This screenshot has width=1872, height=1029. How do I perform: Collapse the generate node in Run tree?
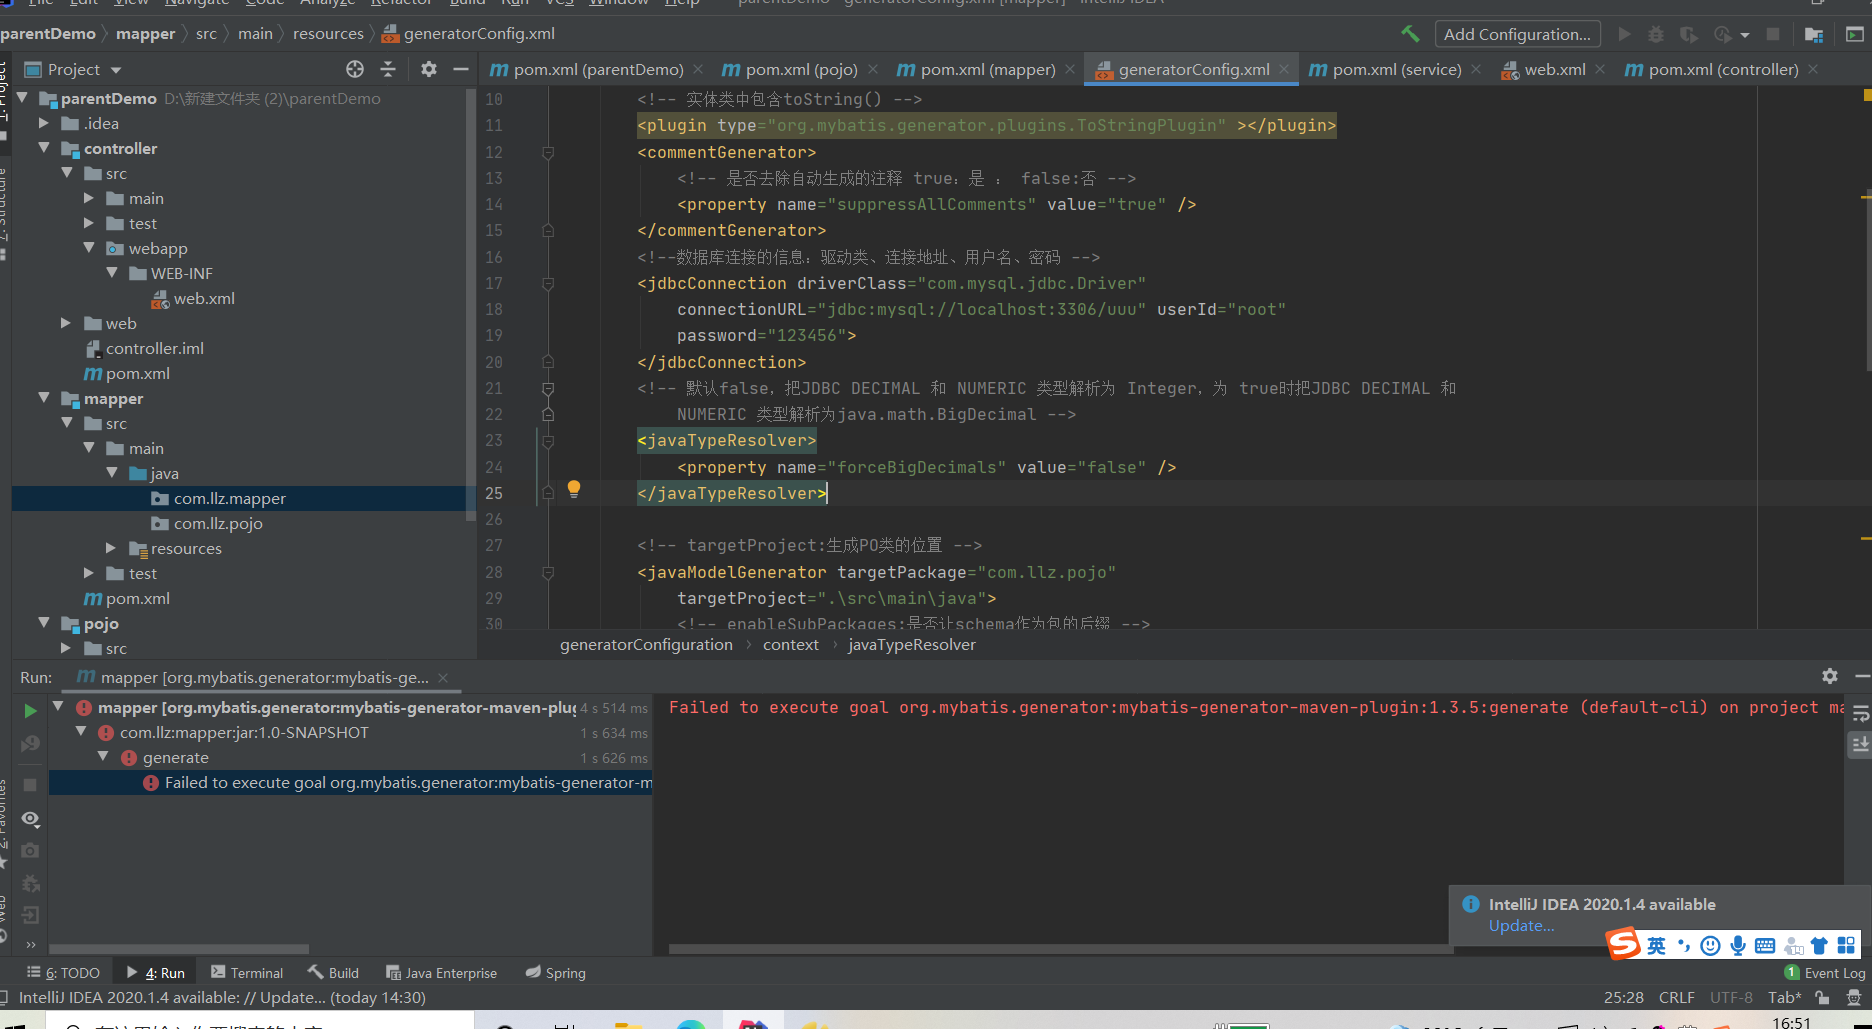coord(103,757)
